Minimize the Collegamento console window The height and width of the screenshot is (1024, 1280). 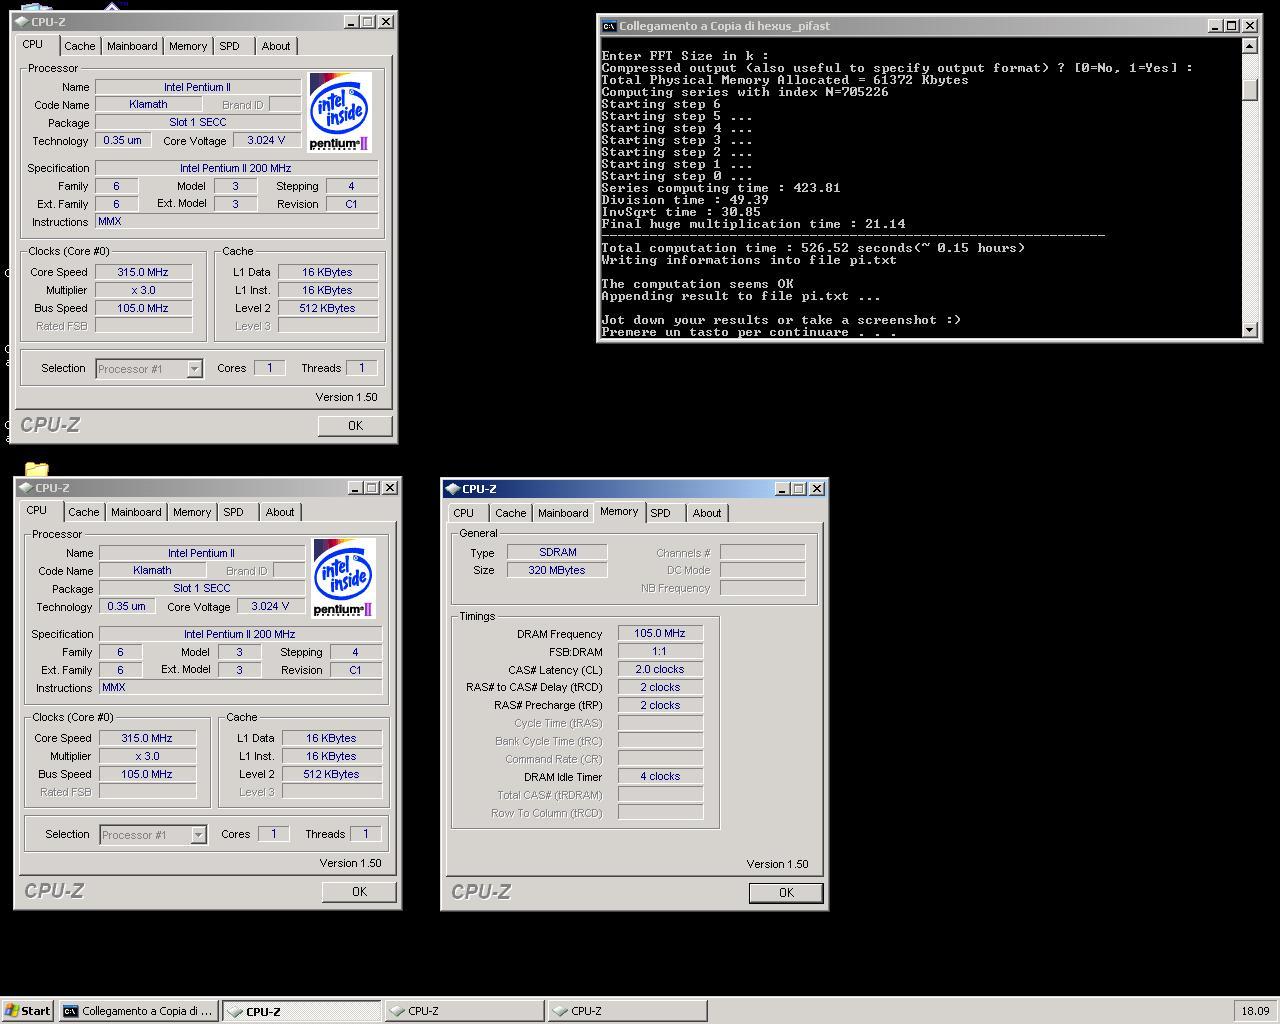(x=1215, y=26)
